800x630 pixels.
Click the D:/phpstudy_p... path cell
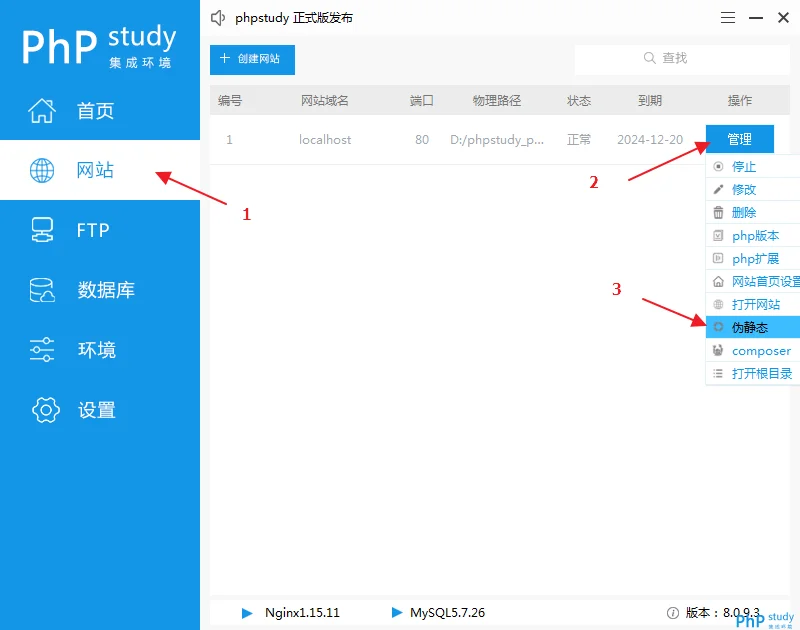click(x=497, y=140)
